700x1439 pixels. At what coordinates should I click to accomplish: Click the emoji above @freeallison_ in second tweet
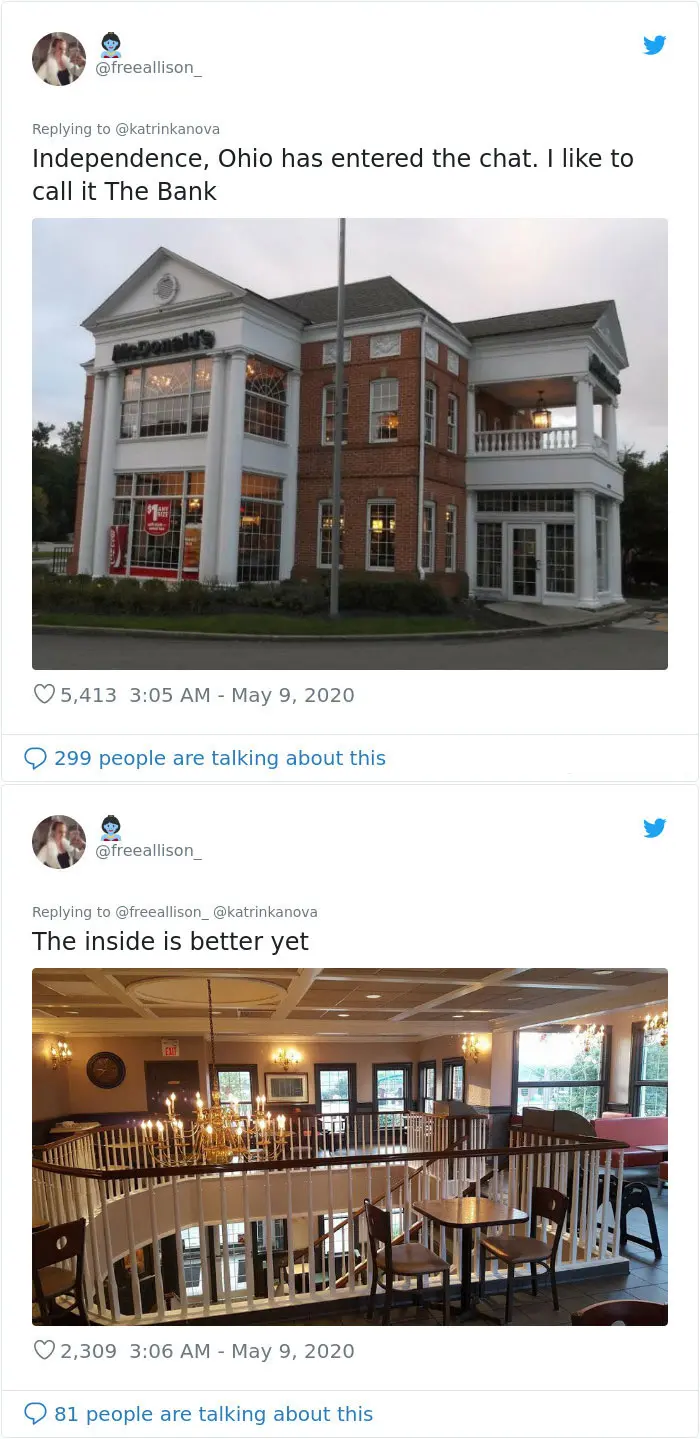[111, 828]
